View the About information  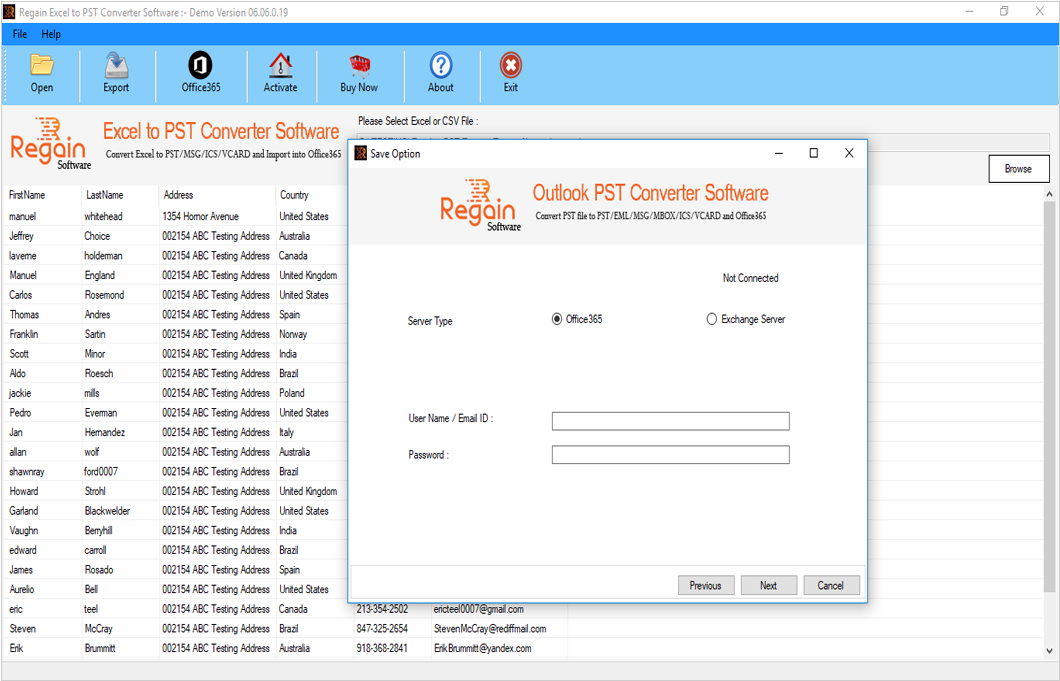pos(440,72)
